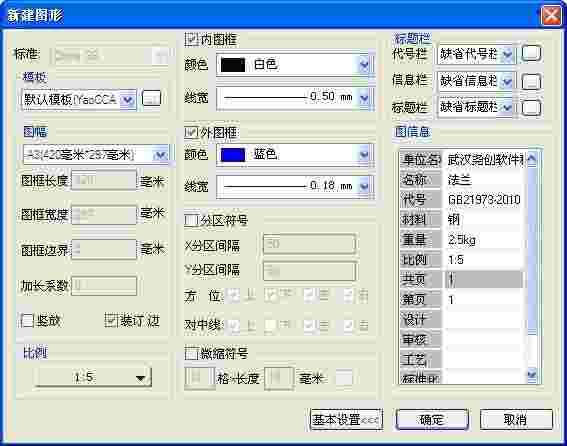This screenshot has height=446, width=567.
Task: Toggle the 装订边 checkbox
Action: 111,320
